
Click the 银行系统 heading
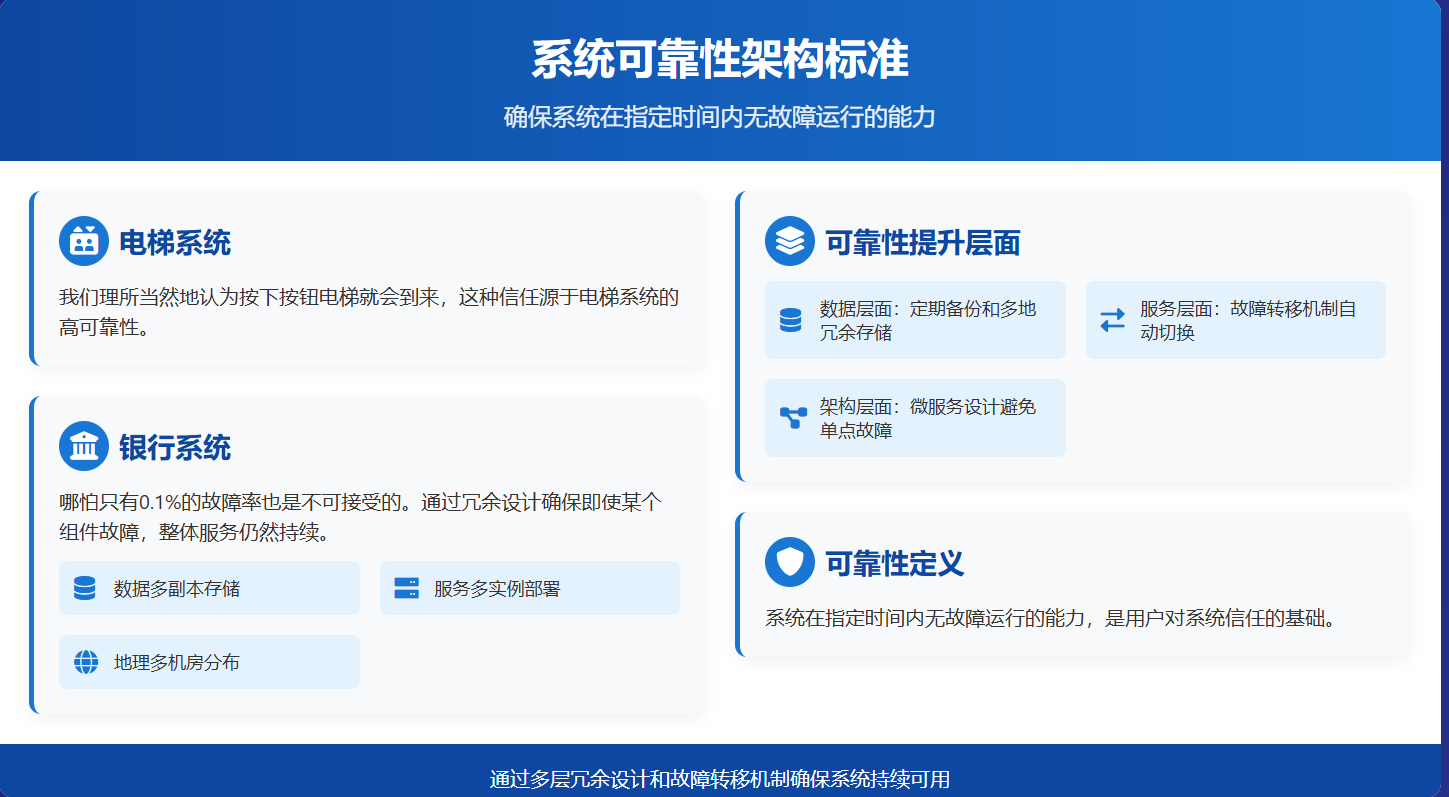point(175,447)
